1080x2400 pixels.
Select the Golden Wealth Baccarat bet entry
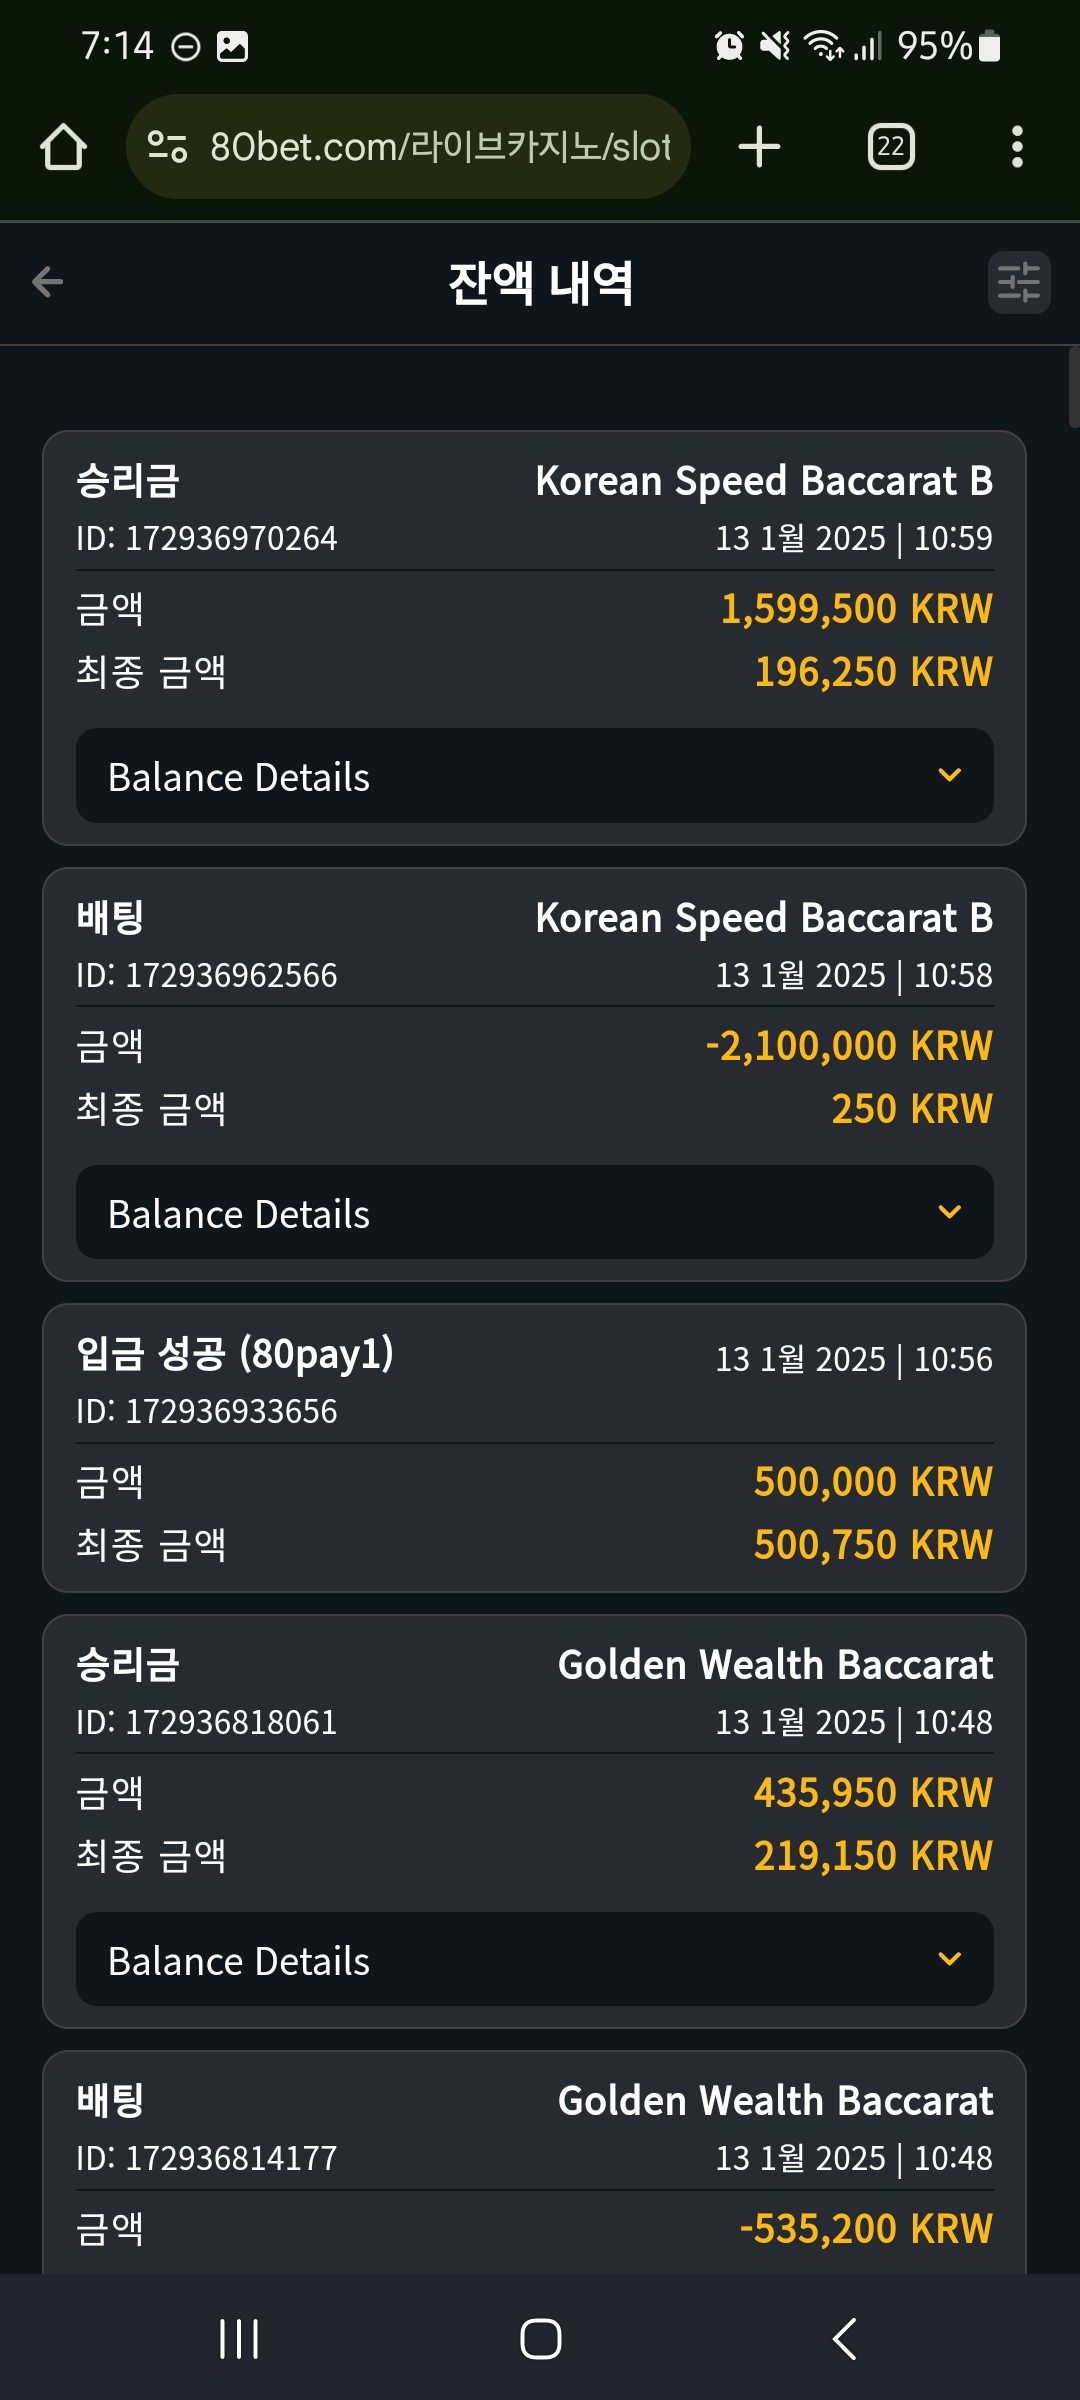pyautogui.click(x=535, y=2162)
